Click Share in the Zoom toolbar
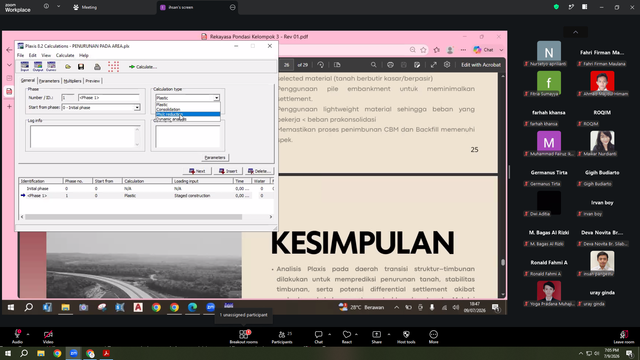The height and width of the screenshot is (360, 640). pyautogui.click(x=376, y=336)
